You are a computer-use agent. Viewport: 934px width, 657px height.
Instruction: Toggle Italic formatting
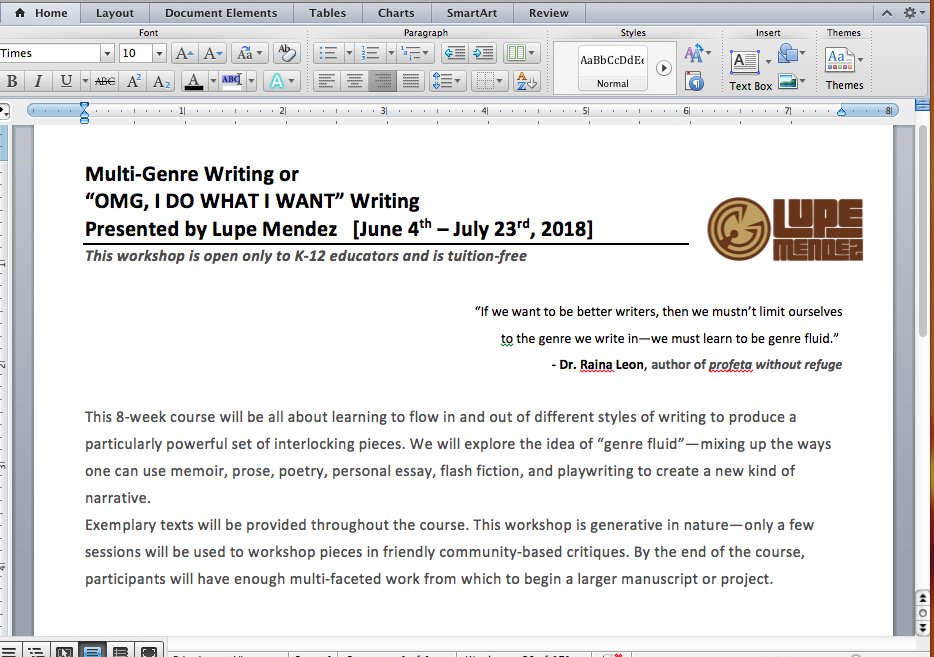(38, 81)
